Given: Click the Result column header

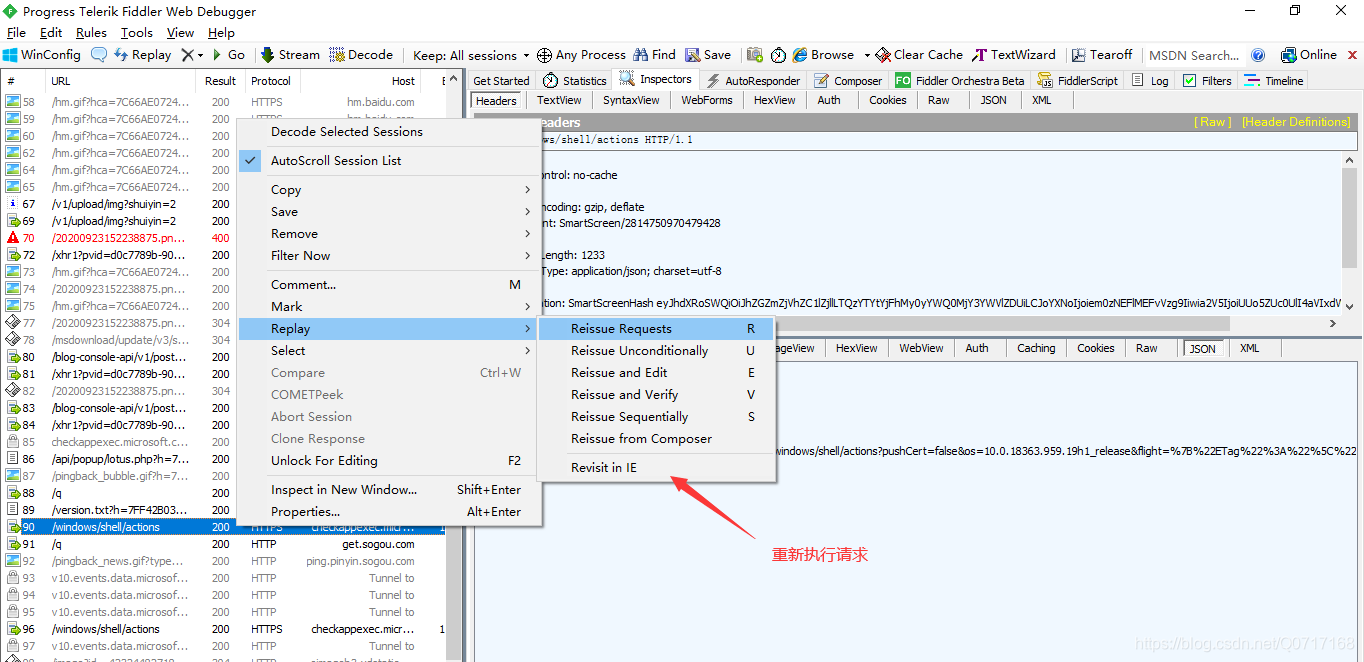Looking at the screenshot, I should pyautogui.click(x=221, y=81).
